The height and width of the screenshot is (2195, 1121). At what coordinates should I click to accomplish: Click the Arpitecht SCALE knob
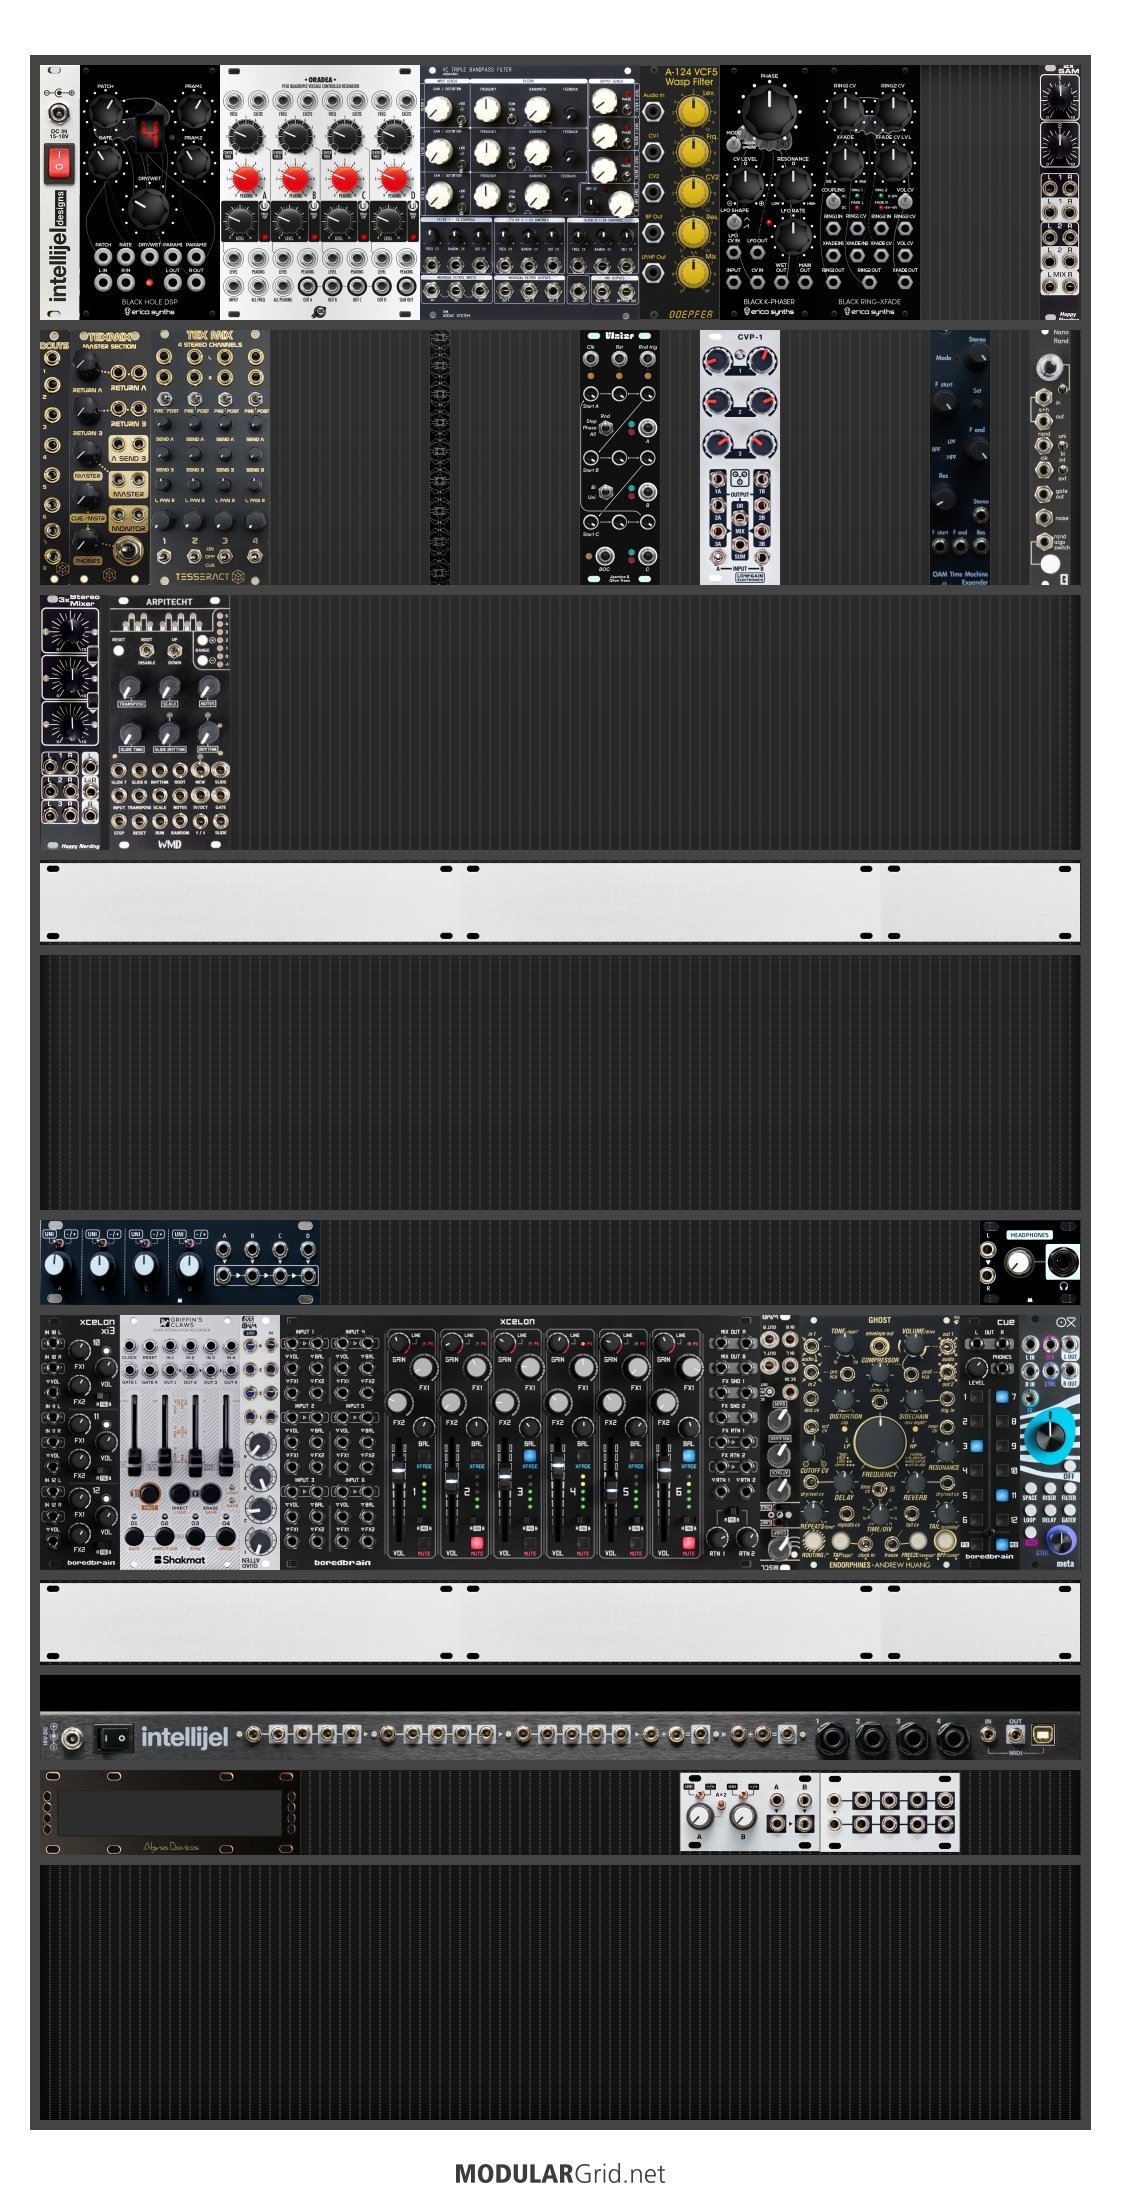click(x=169, y=687)
